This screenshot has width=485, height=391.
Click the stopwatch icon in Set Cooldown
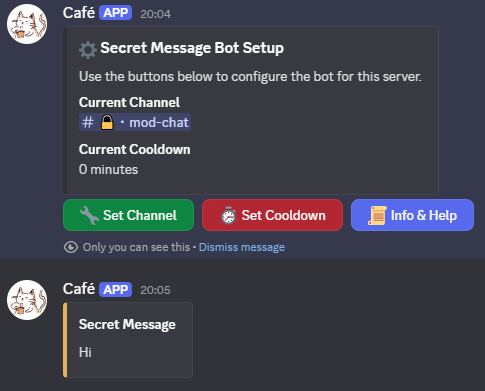coord(229,215)
